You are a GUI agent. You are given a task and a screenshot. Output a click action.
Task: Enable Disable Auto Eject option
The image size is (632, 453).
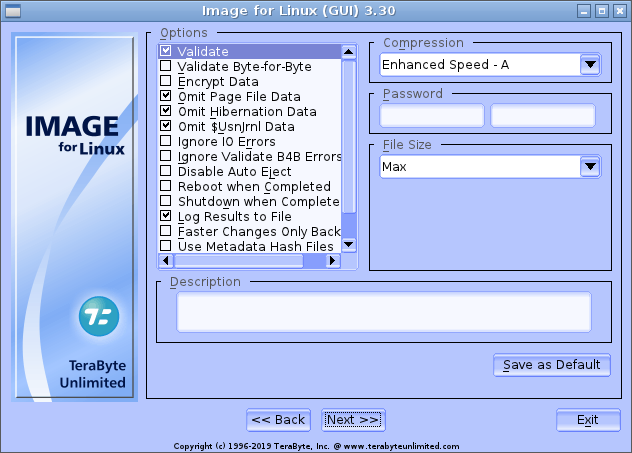[165, 170]
